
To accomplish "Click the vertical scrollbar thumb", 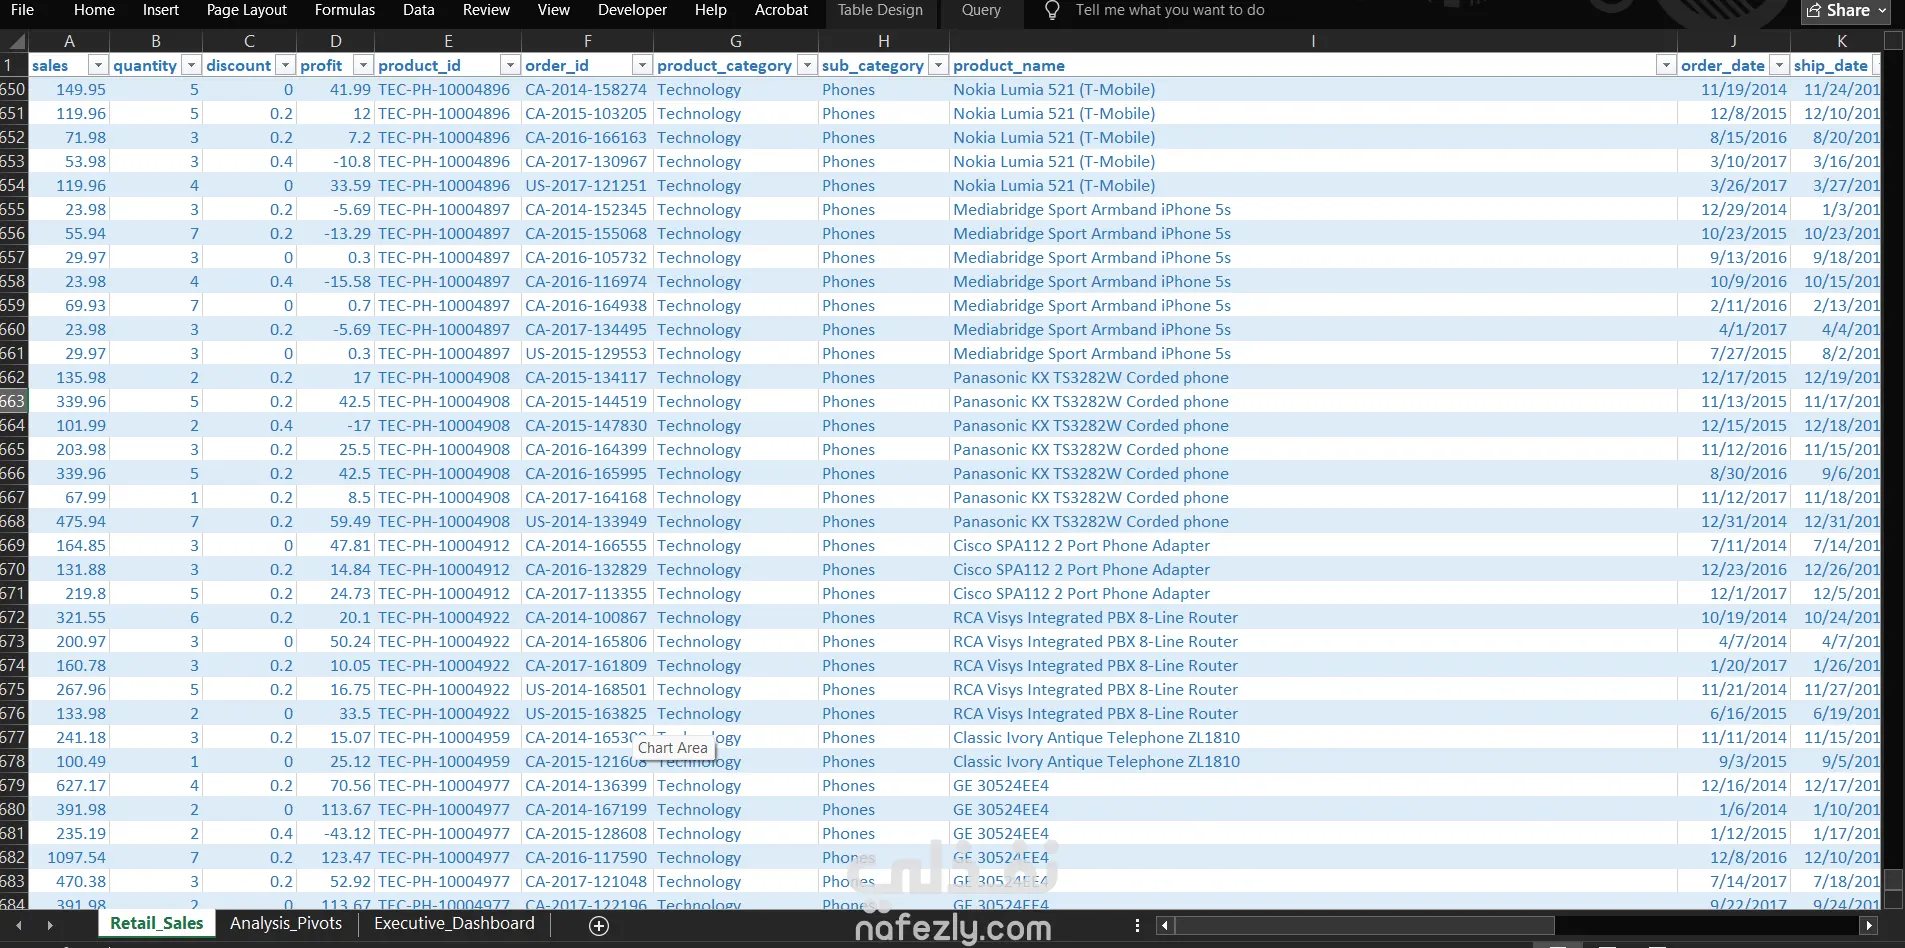I will [1893, 879].
